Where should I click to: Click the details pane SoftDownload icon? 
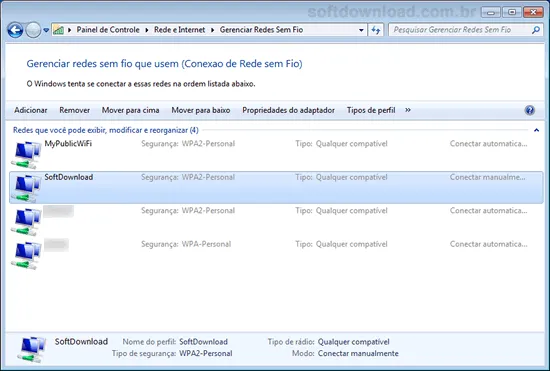click(32, 349)
